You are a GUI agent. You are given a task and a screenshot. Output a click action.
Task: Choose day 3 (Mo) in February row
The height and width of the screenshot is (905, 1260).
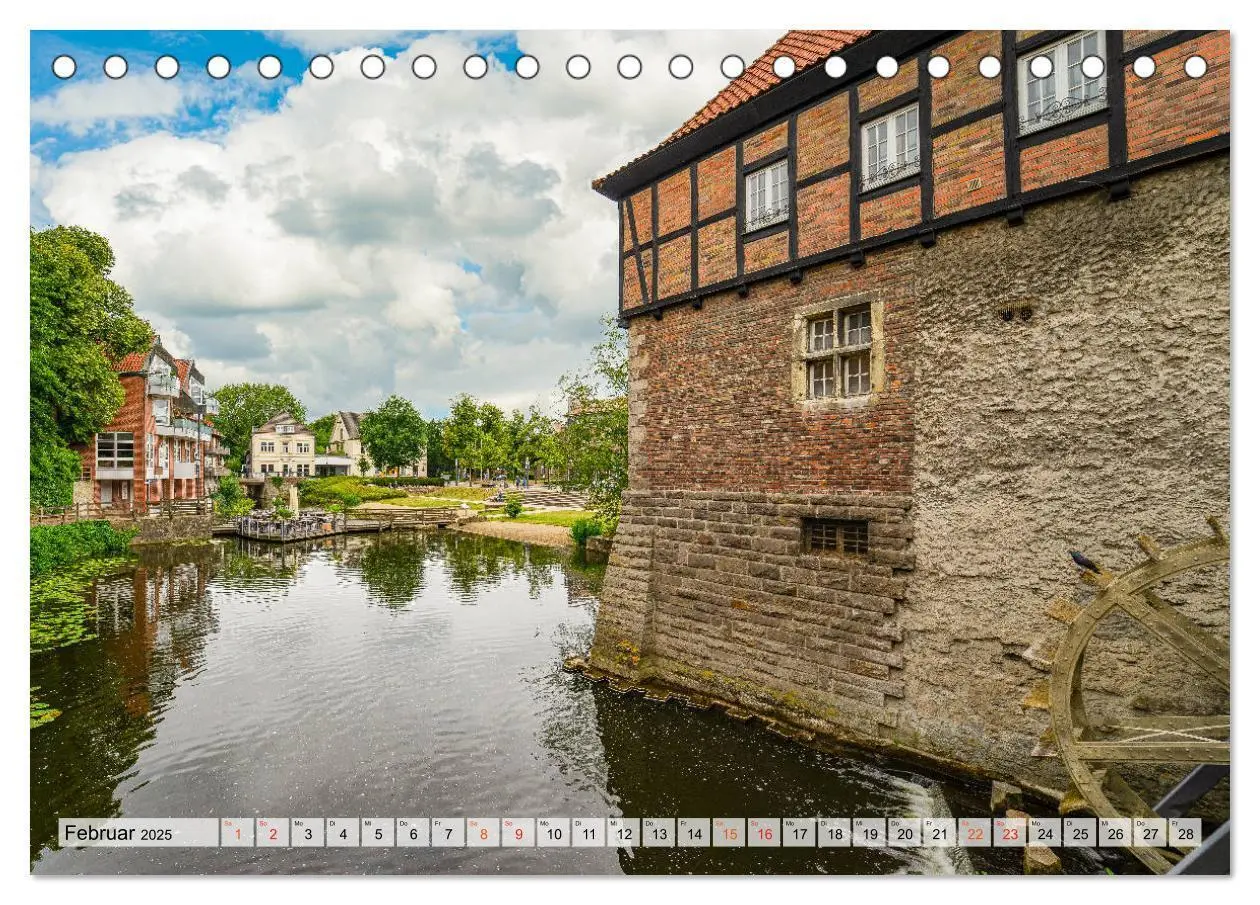pos(307,832)
